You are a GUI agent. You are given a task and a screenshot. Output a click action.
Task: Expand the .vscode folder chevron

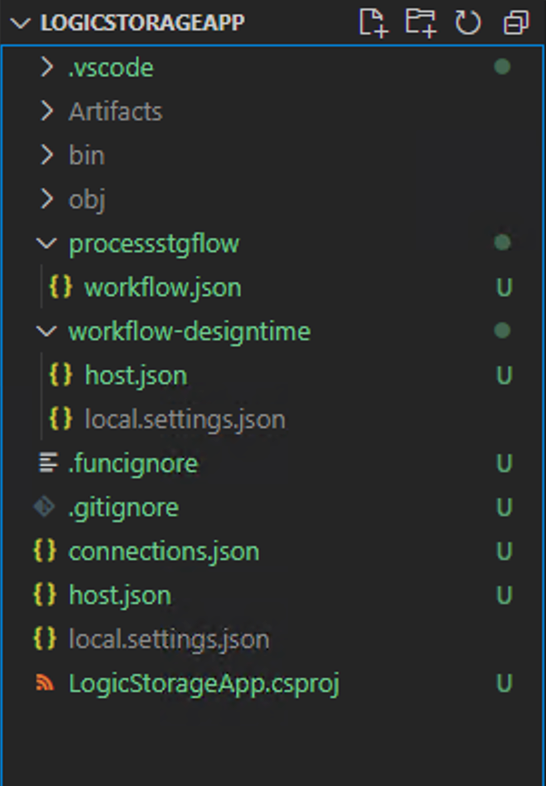[47, 67]
